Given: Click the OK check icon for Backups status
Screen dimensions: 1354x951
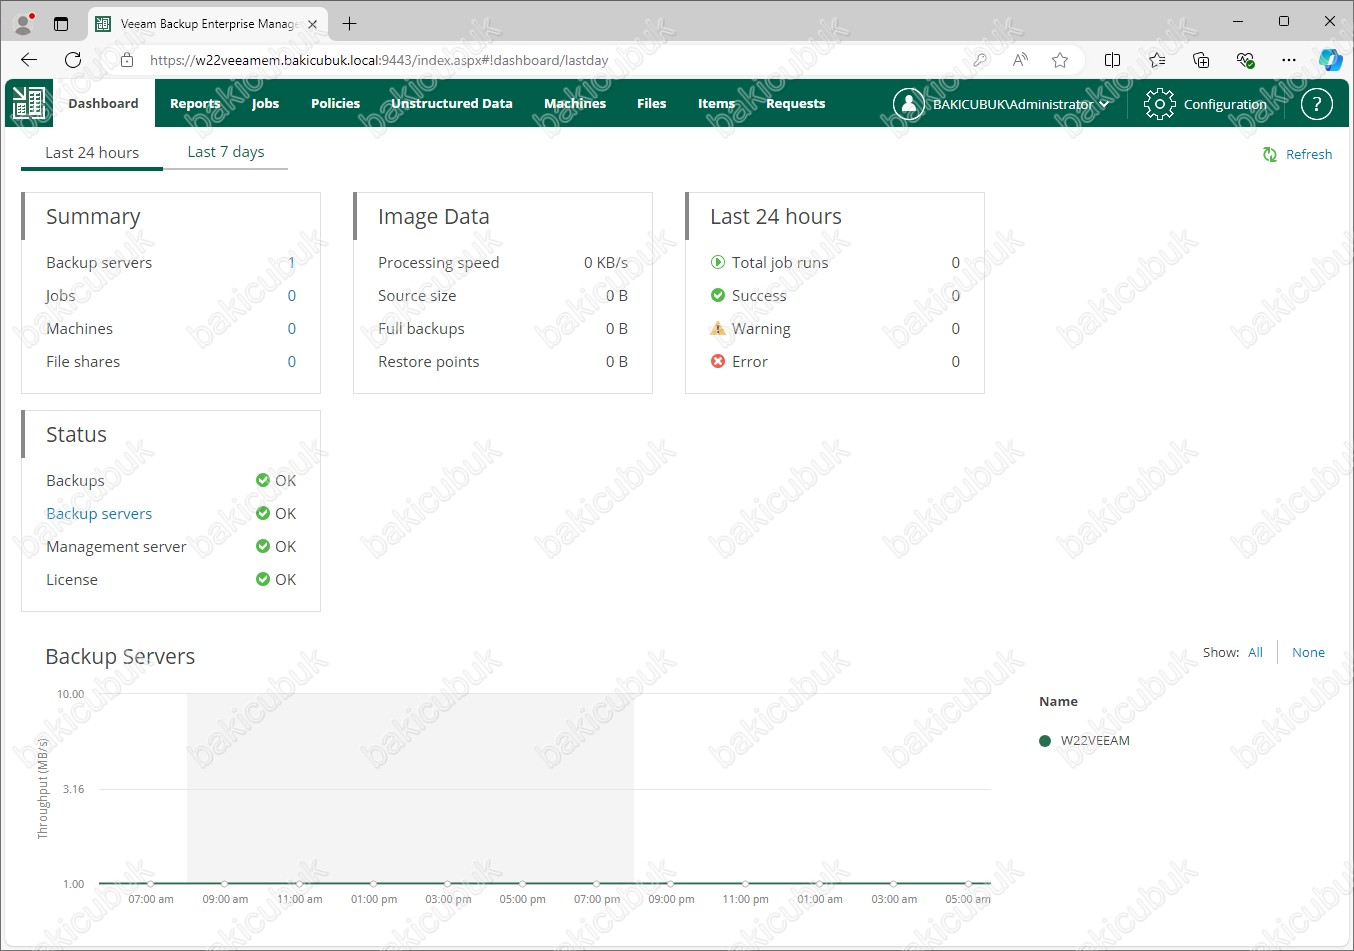Looking at the screenshot, I should [x=263, y=480].
